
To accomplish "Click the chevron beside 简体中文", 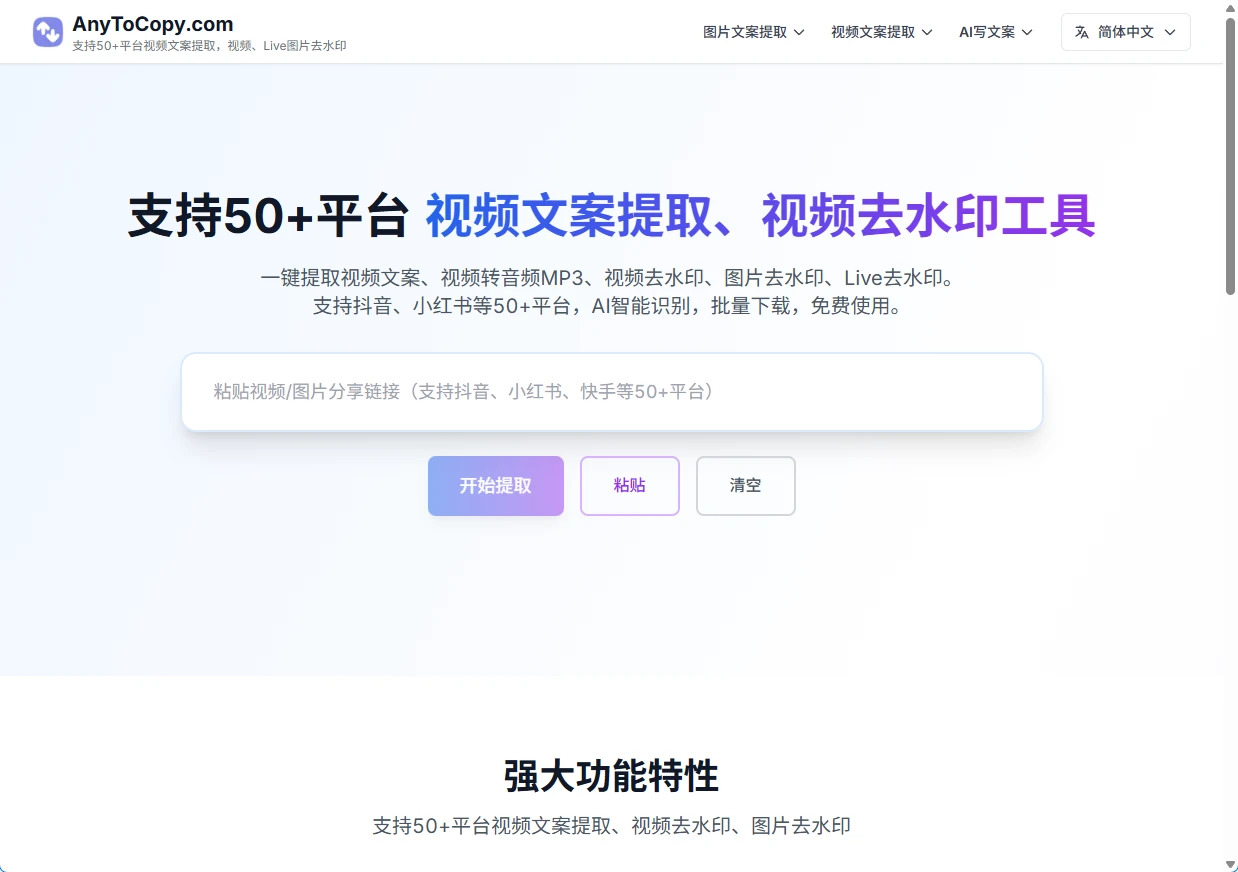I will pyautogui.click(x=1170, y=31).
